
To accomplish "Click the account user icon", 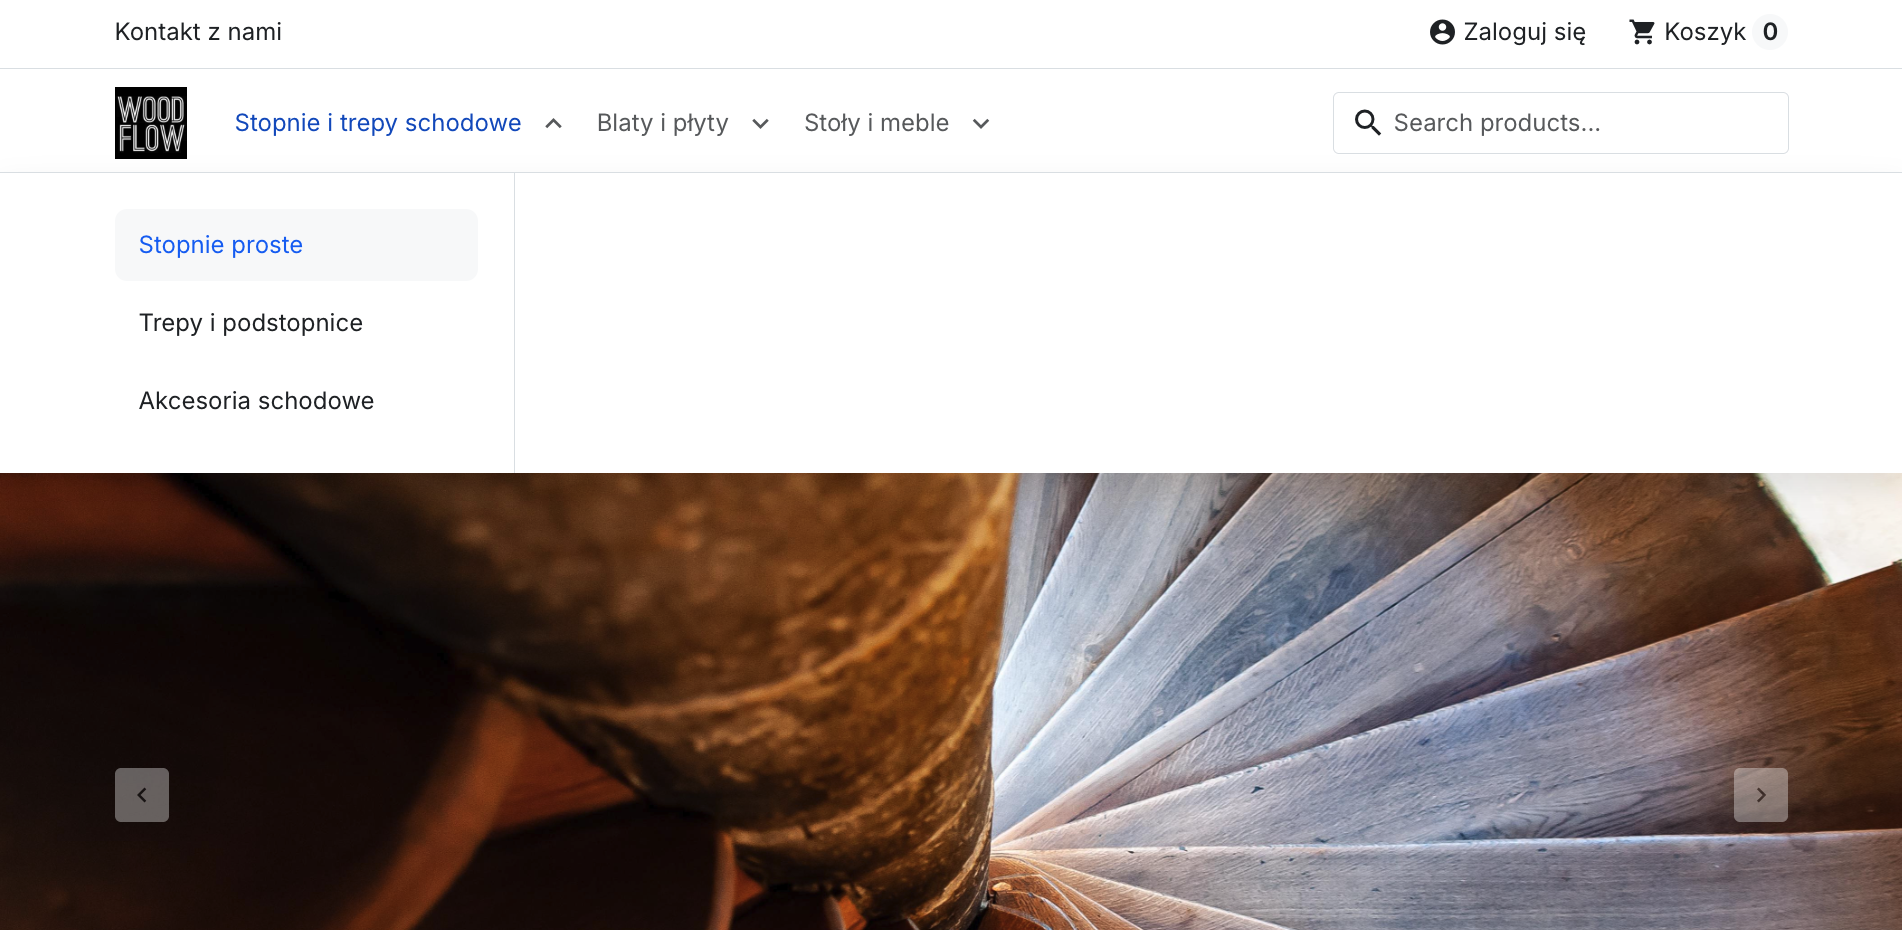I will (1442, 32).
